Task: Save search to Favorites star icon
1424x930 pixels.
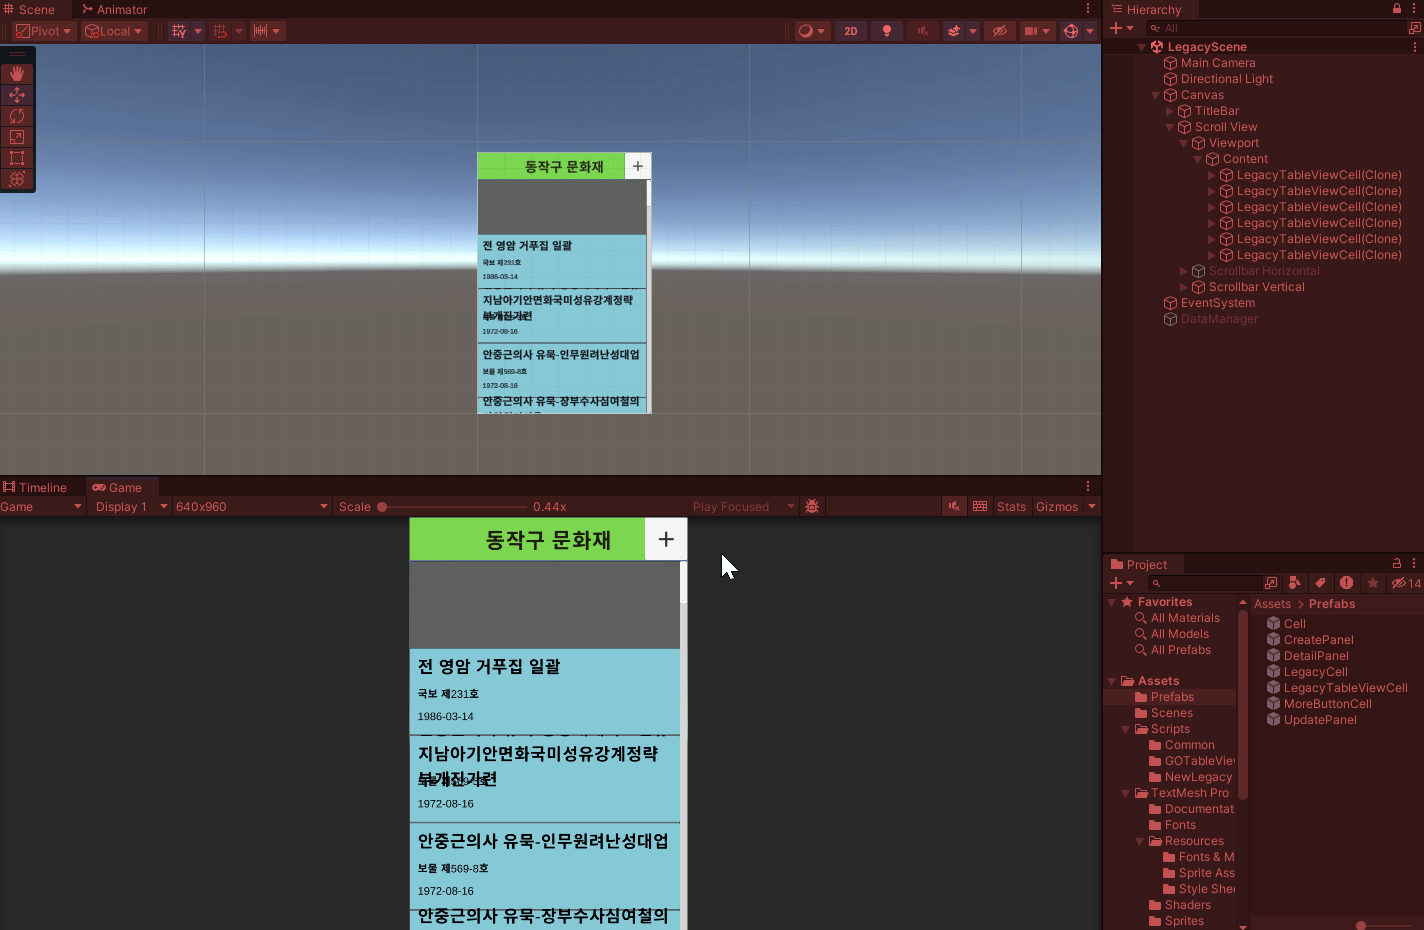Action: [x=1373, y=583]
